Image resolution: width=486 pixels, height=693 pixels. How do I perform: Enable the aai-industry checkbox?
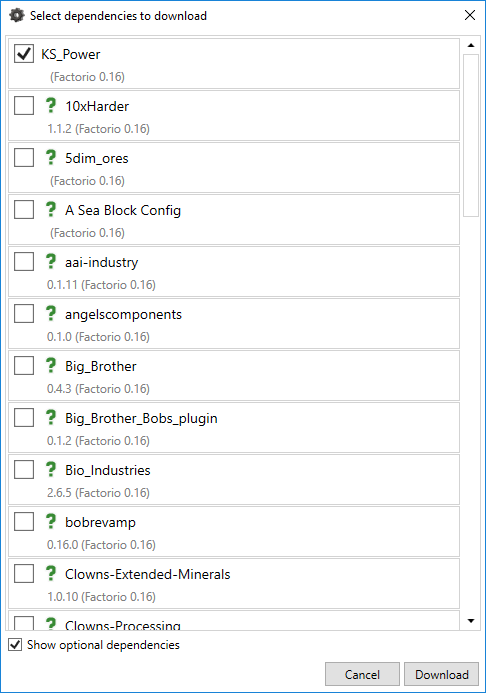[x=24, y=262]
